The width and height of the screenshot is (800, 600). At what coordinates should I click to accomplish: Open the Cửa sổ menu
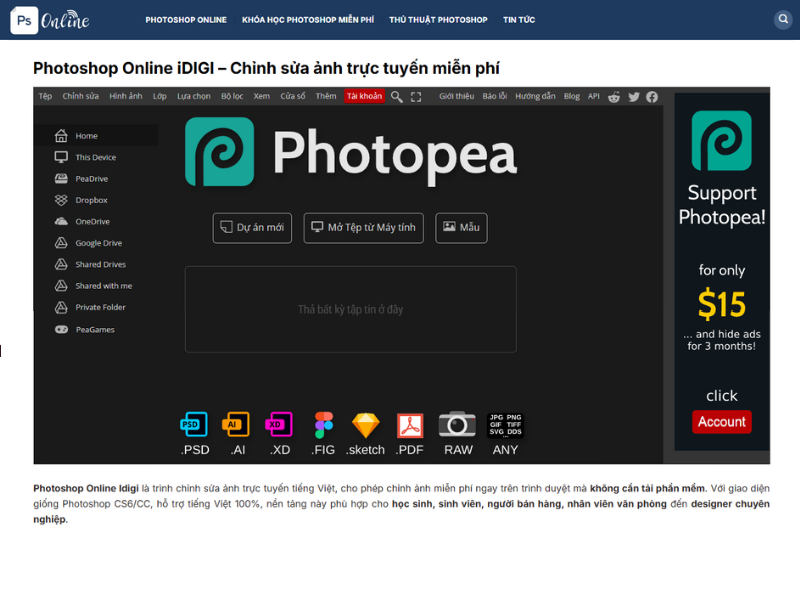point(293,96)
